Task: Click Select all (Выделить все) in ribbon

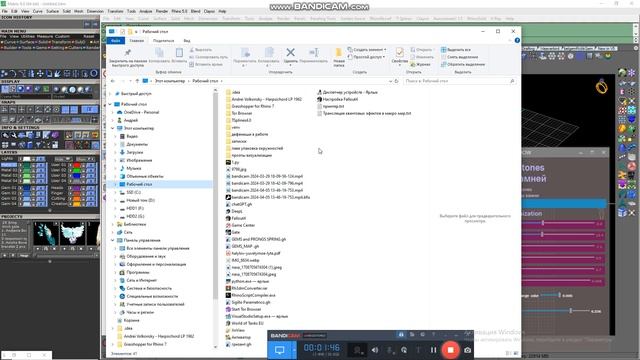Action: pos(456,50)
